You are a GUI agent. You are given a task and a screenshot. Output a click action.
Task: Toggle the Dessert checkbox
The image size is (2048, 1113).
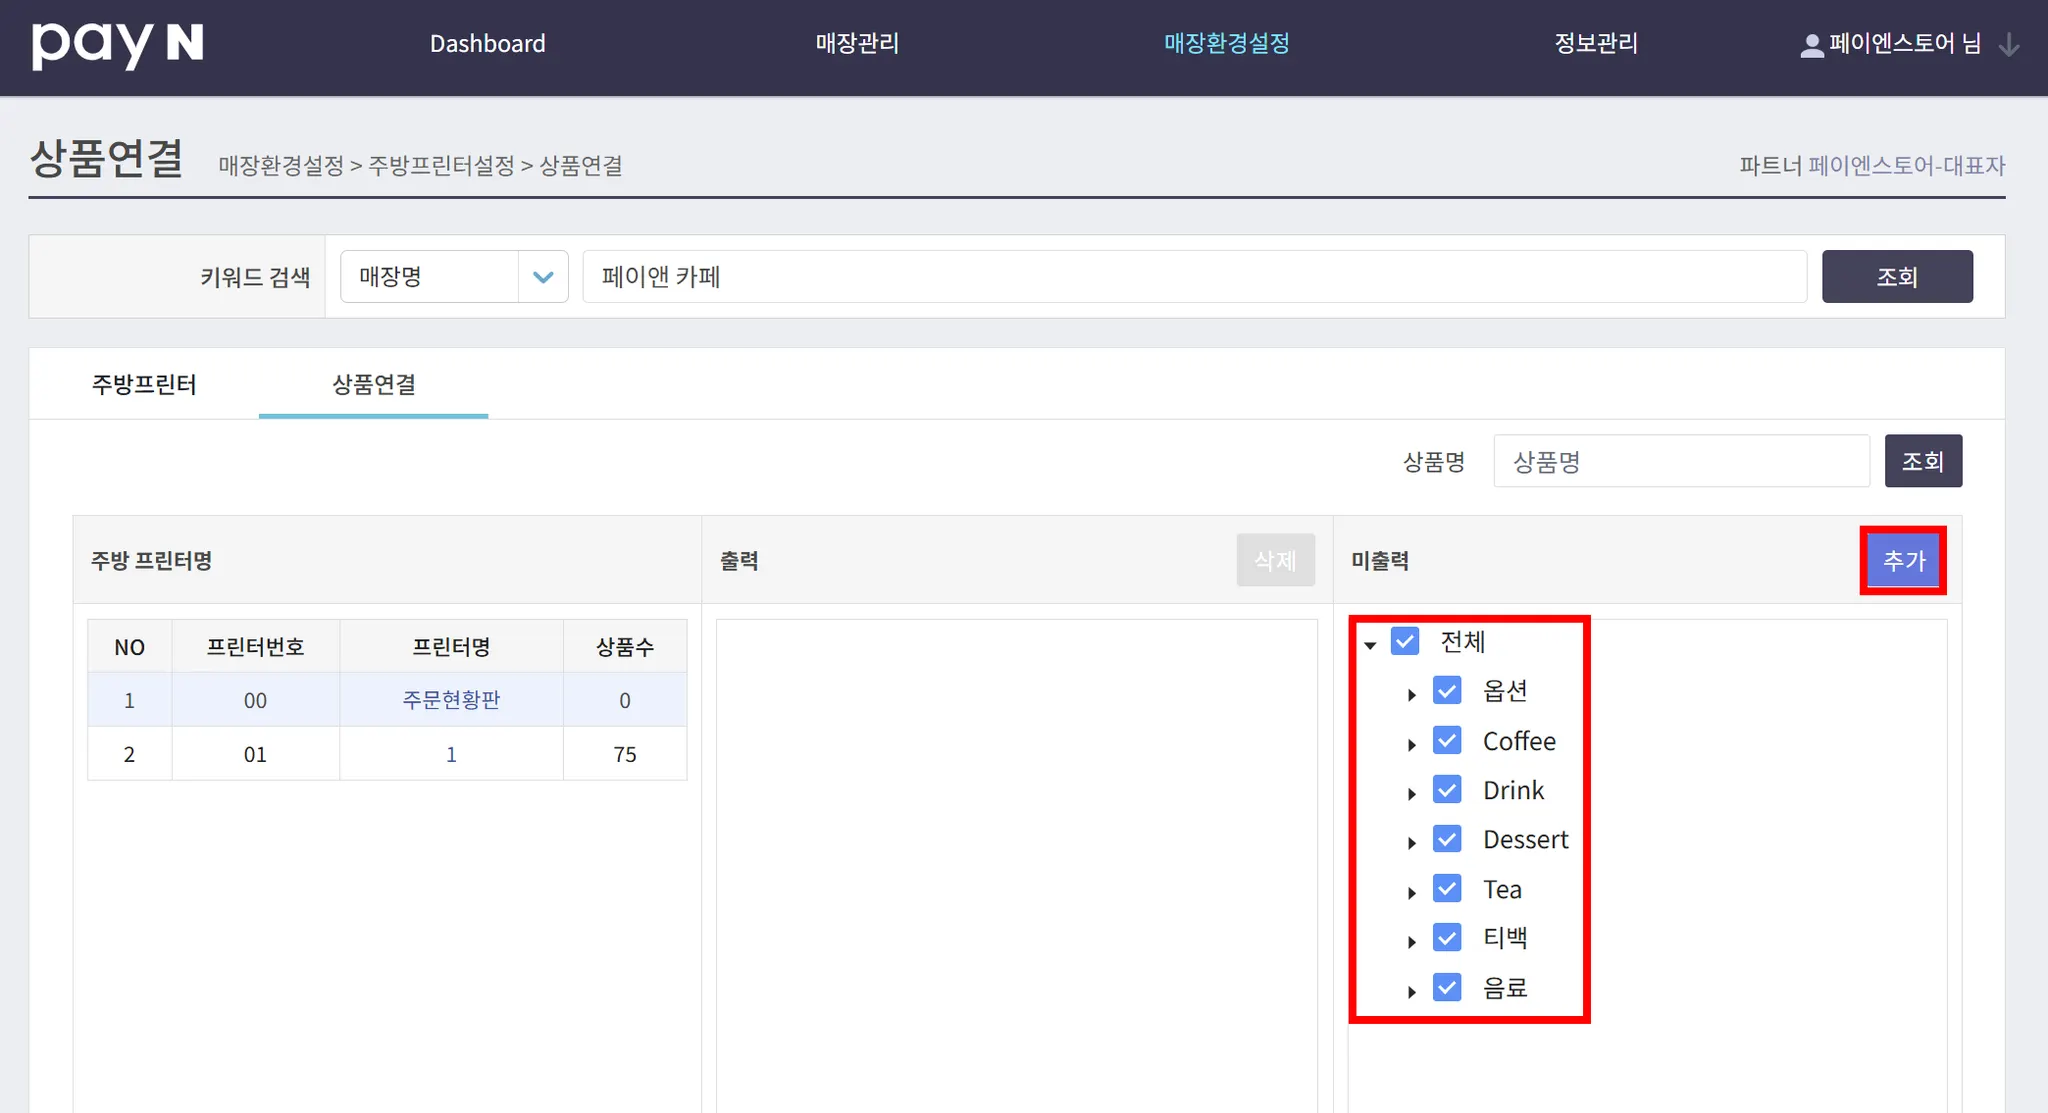[x=1447, y=839]
